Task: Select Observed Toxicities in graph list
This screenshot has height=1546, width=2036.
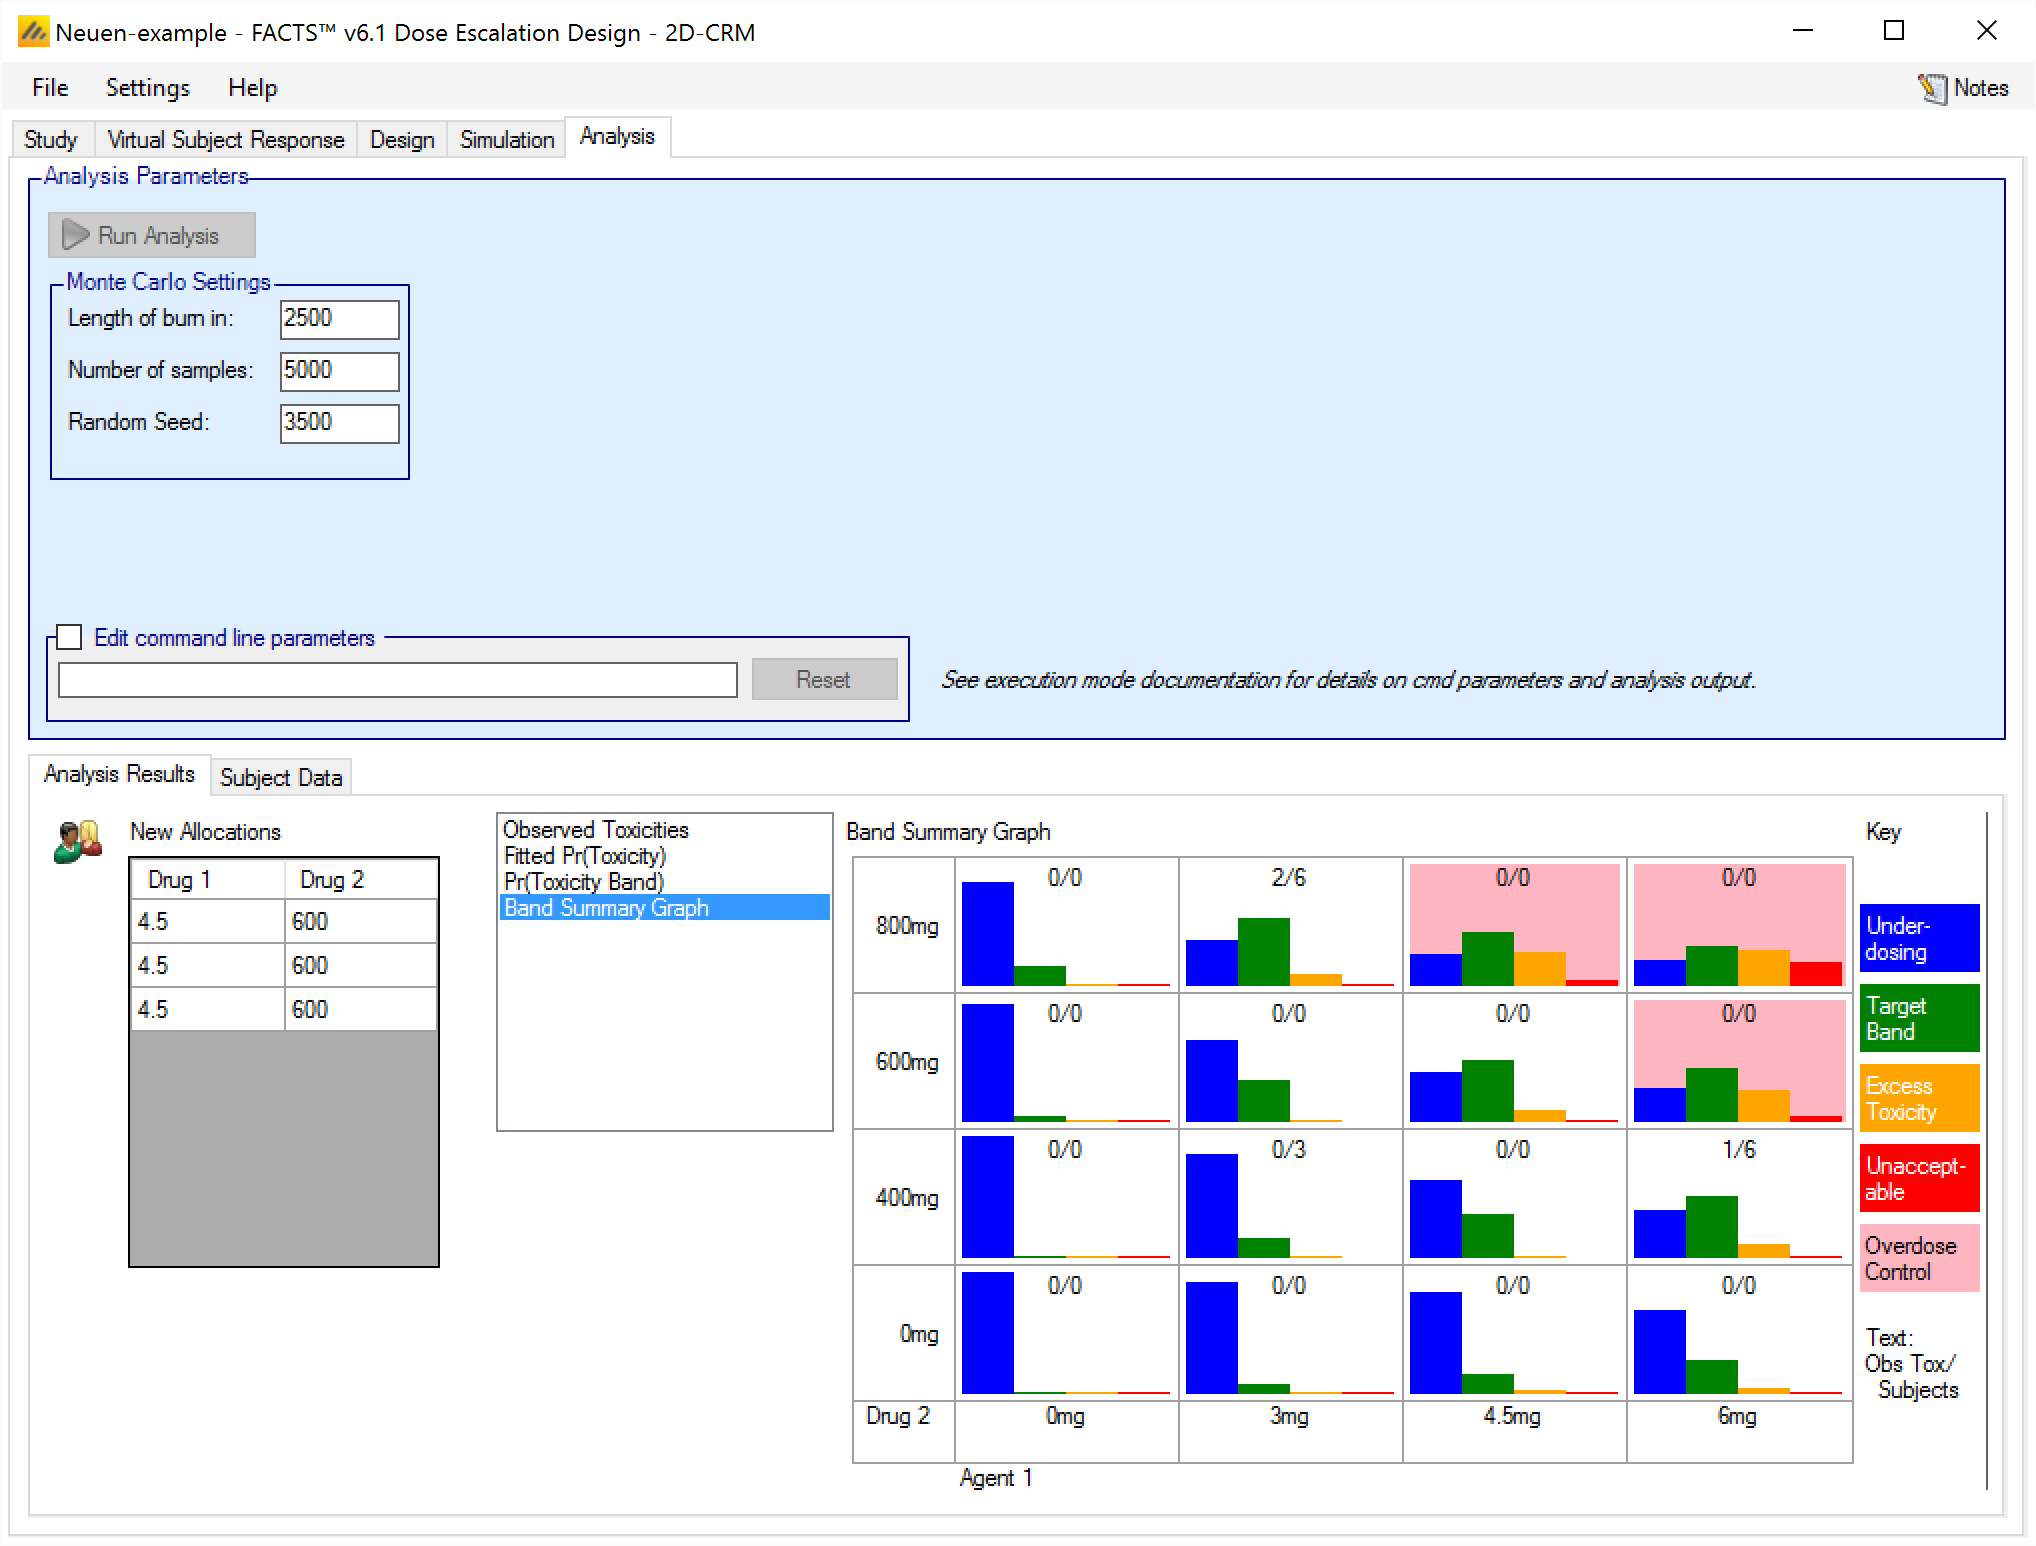Action: coord(596,830)
